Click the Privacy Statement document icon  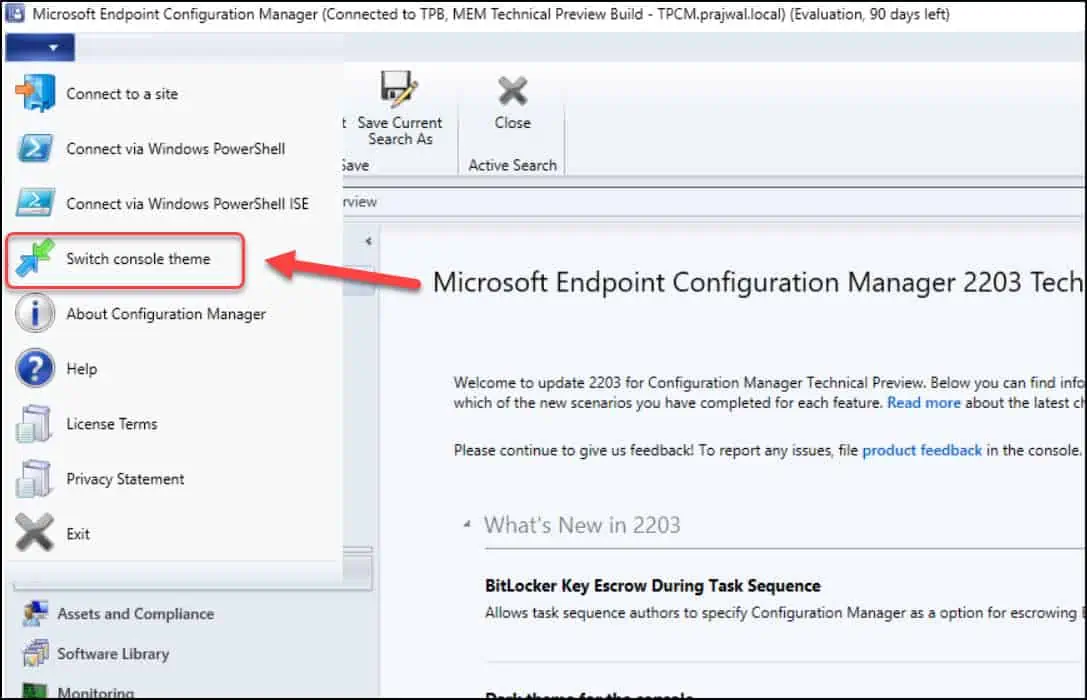(33, 478)
